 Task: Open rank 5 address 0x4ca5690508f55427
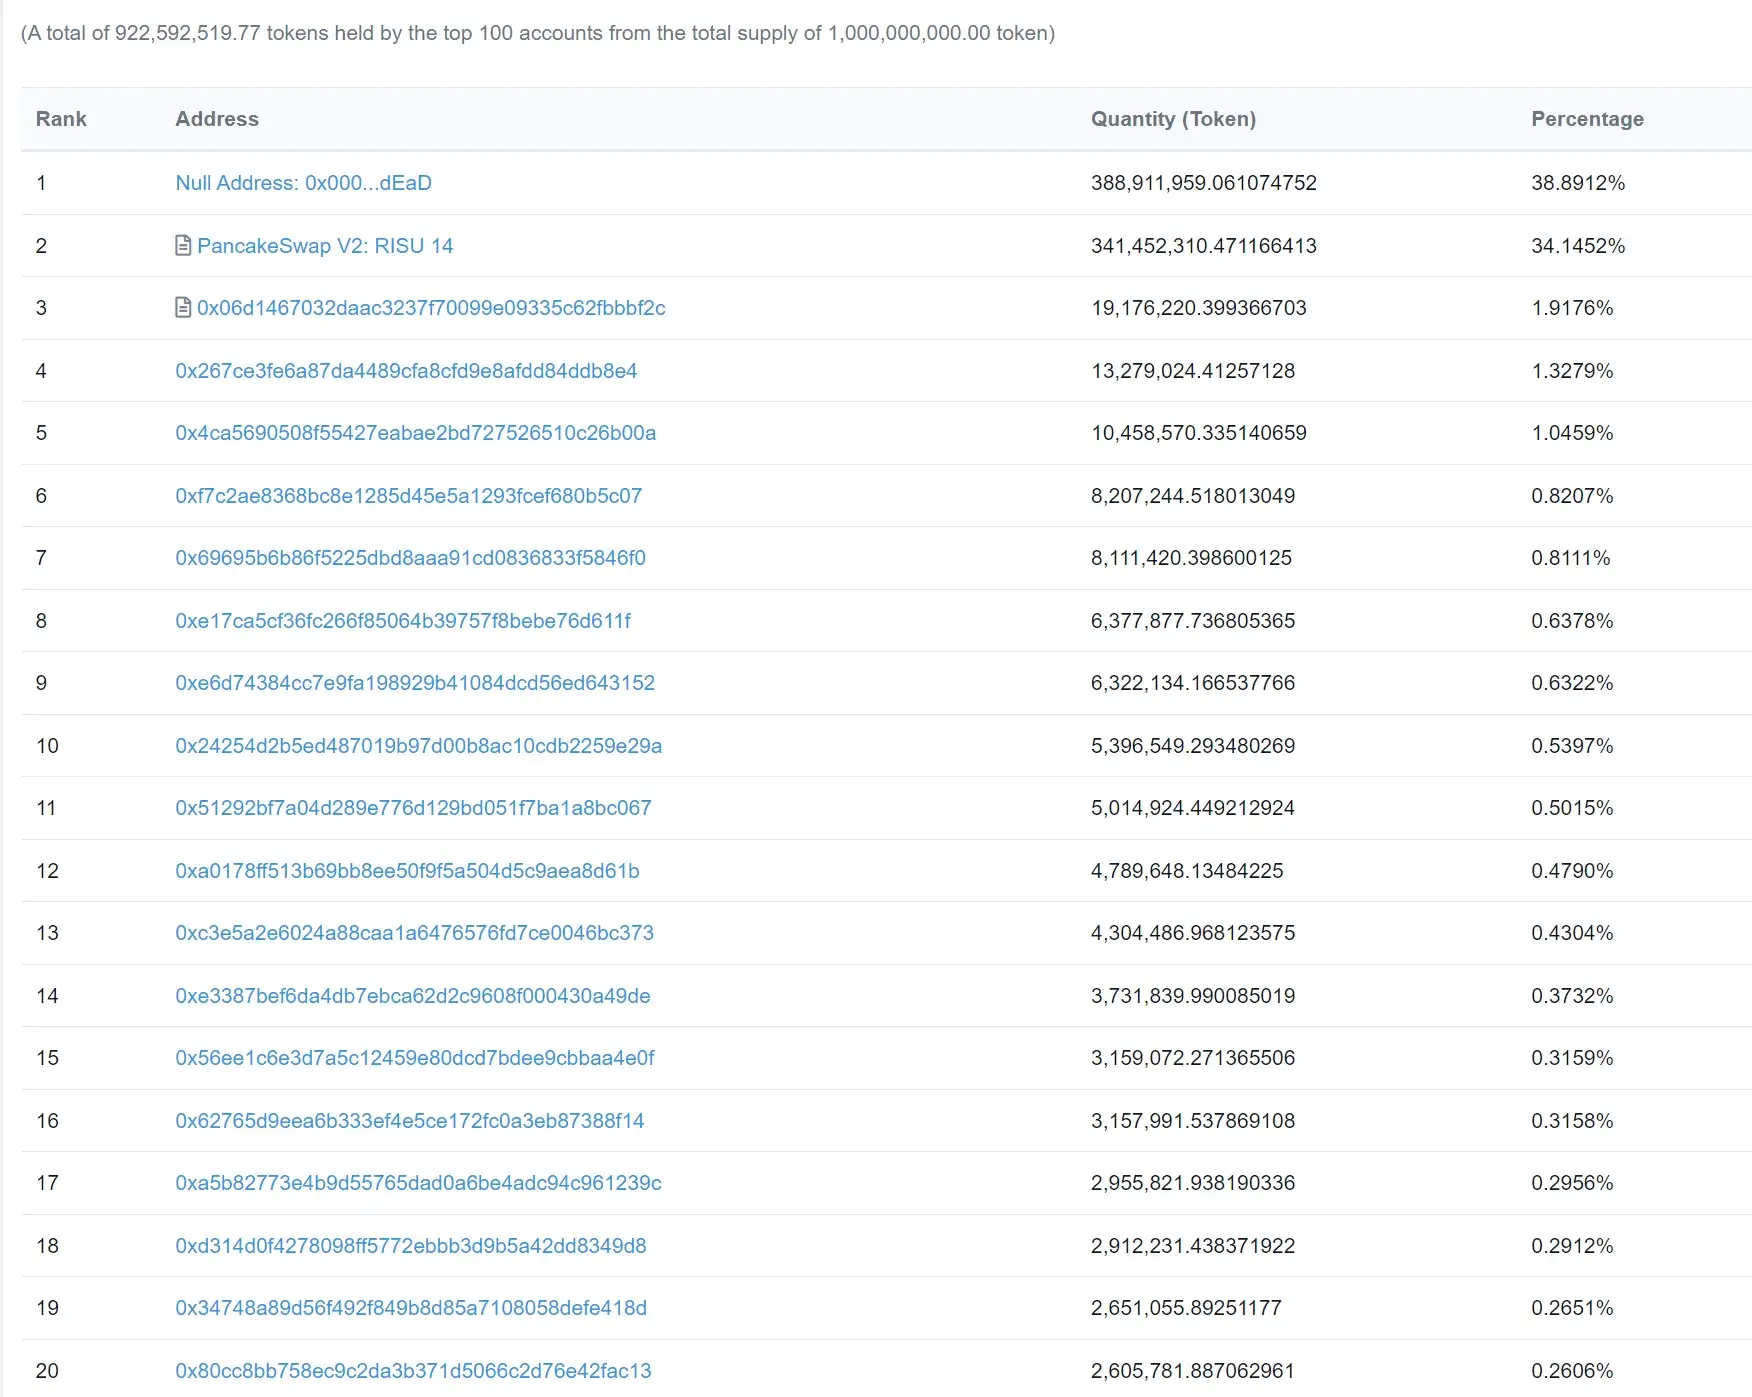click(415, 433)
